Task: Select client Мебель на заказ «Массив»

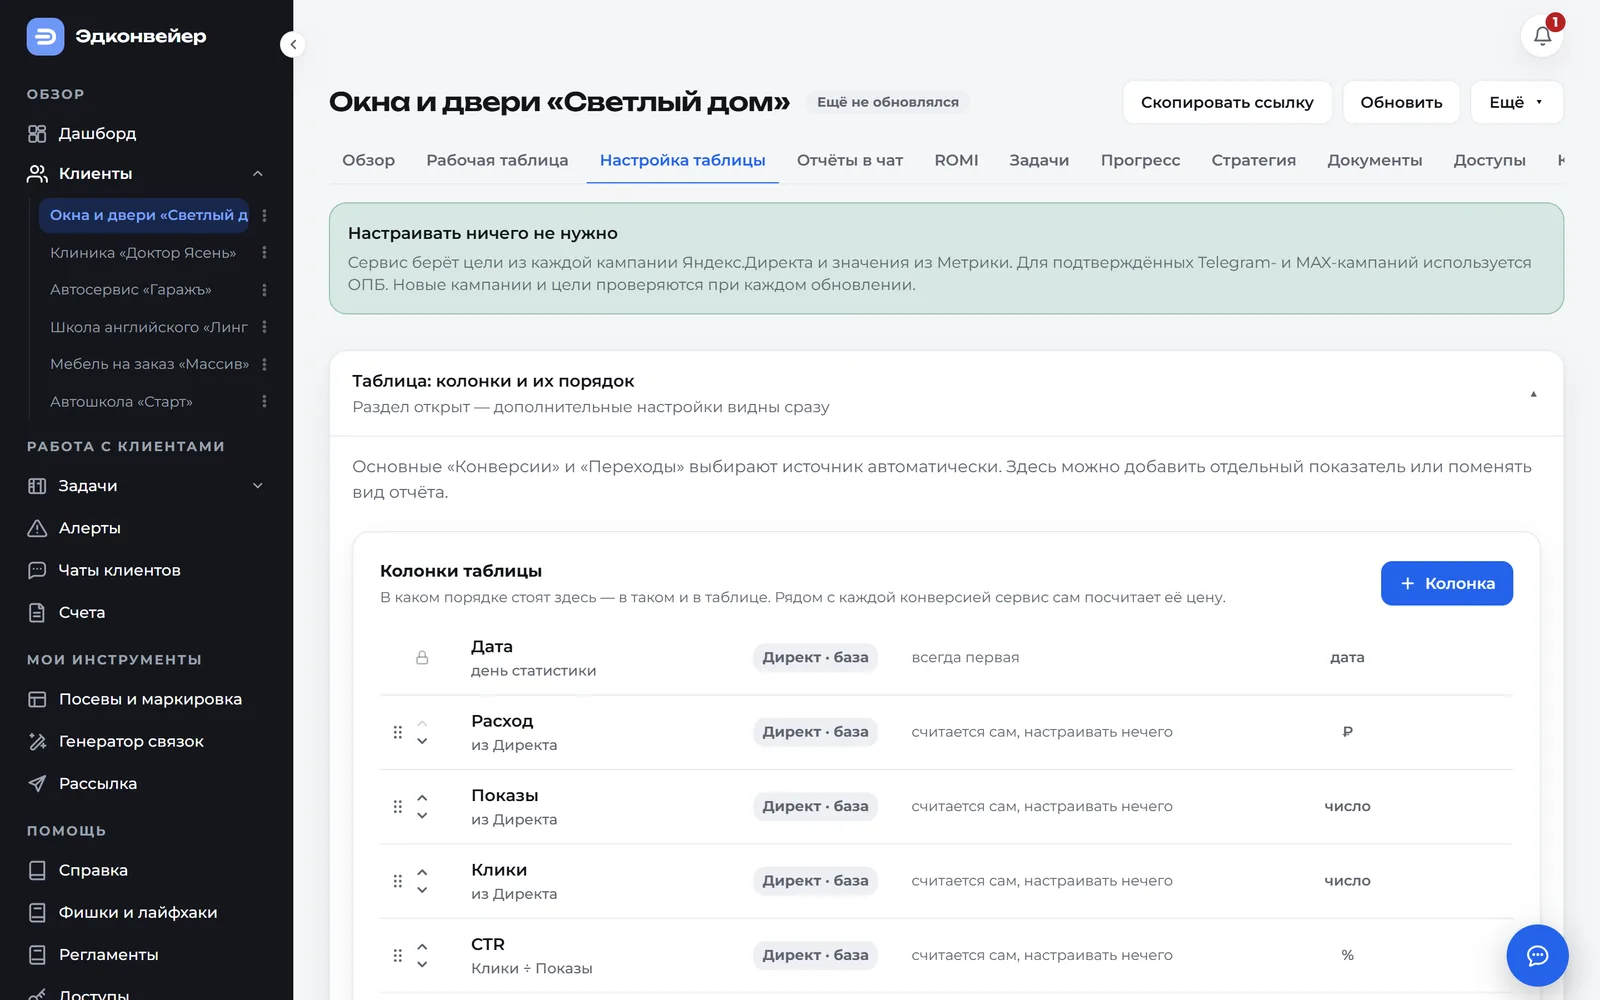Action: (149, 364)
